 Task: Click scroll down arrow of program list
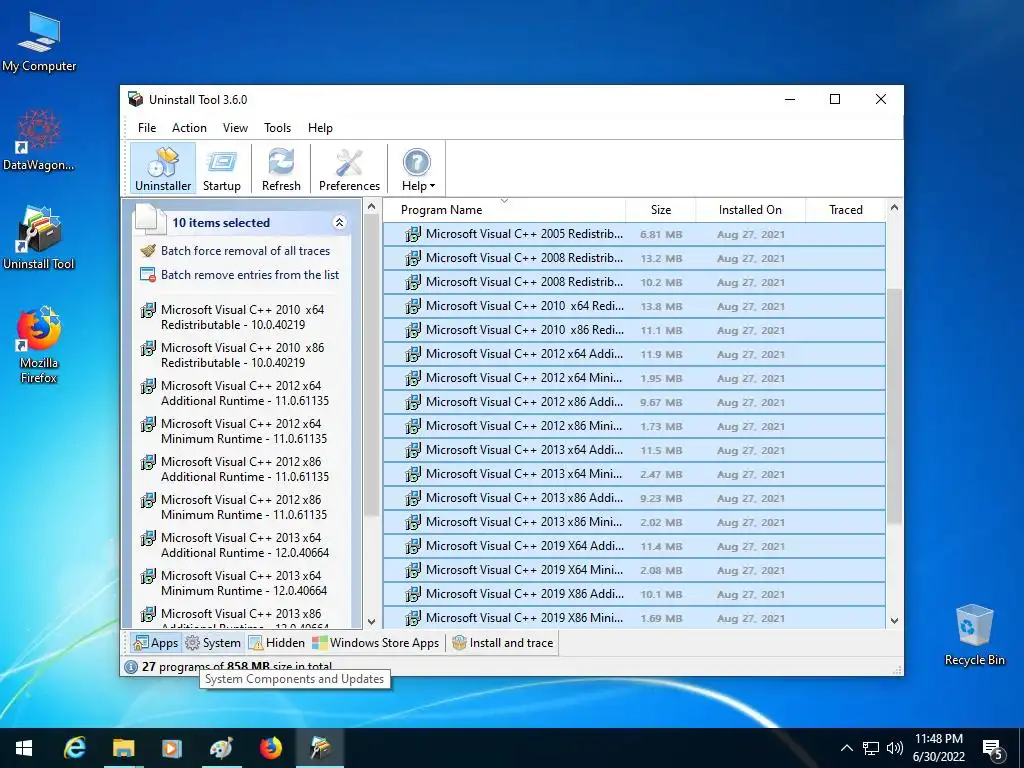[x=895, y=621]
